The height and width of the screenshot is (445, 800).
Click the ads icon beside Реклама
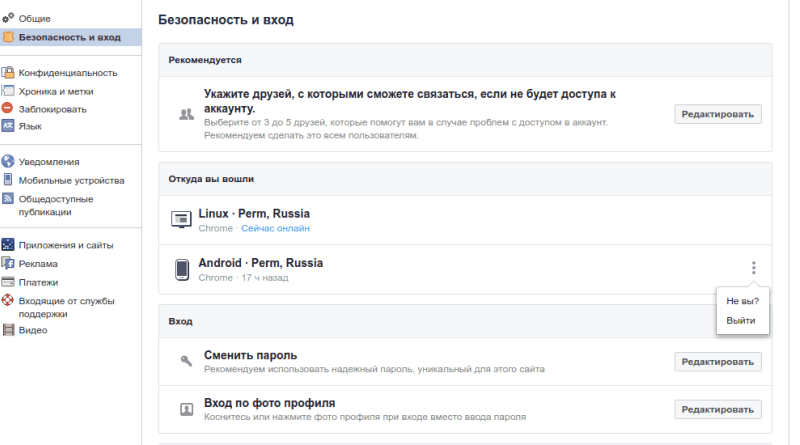click(8, 263)
